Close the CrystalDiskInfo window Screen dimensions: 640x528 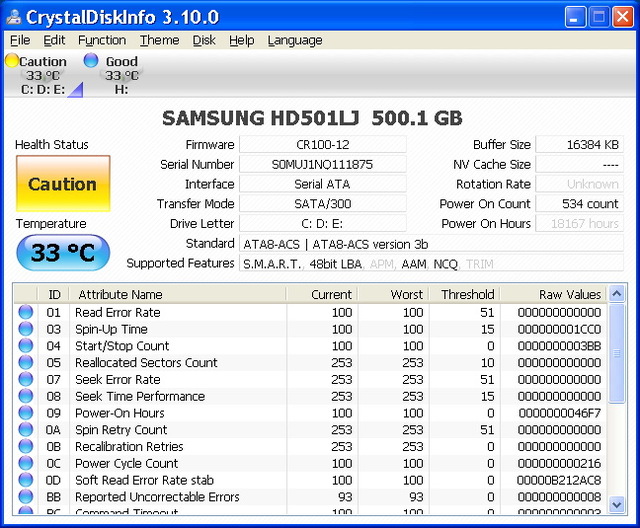(x=623, y=17)
